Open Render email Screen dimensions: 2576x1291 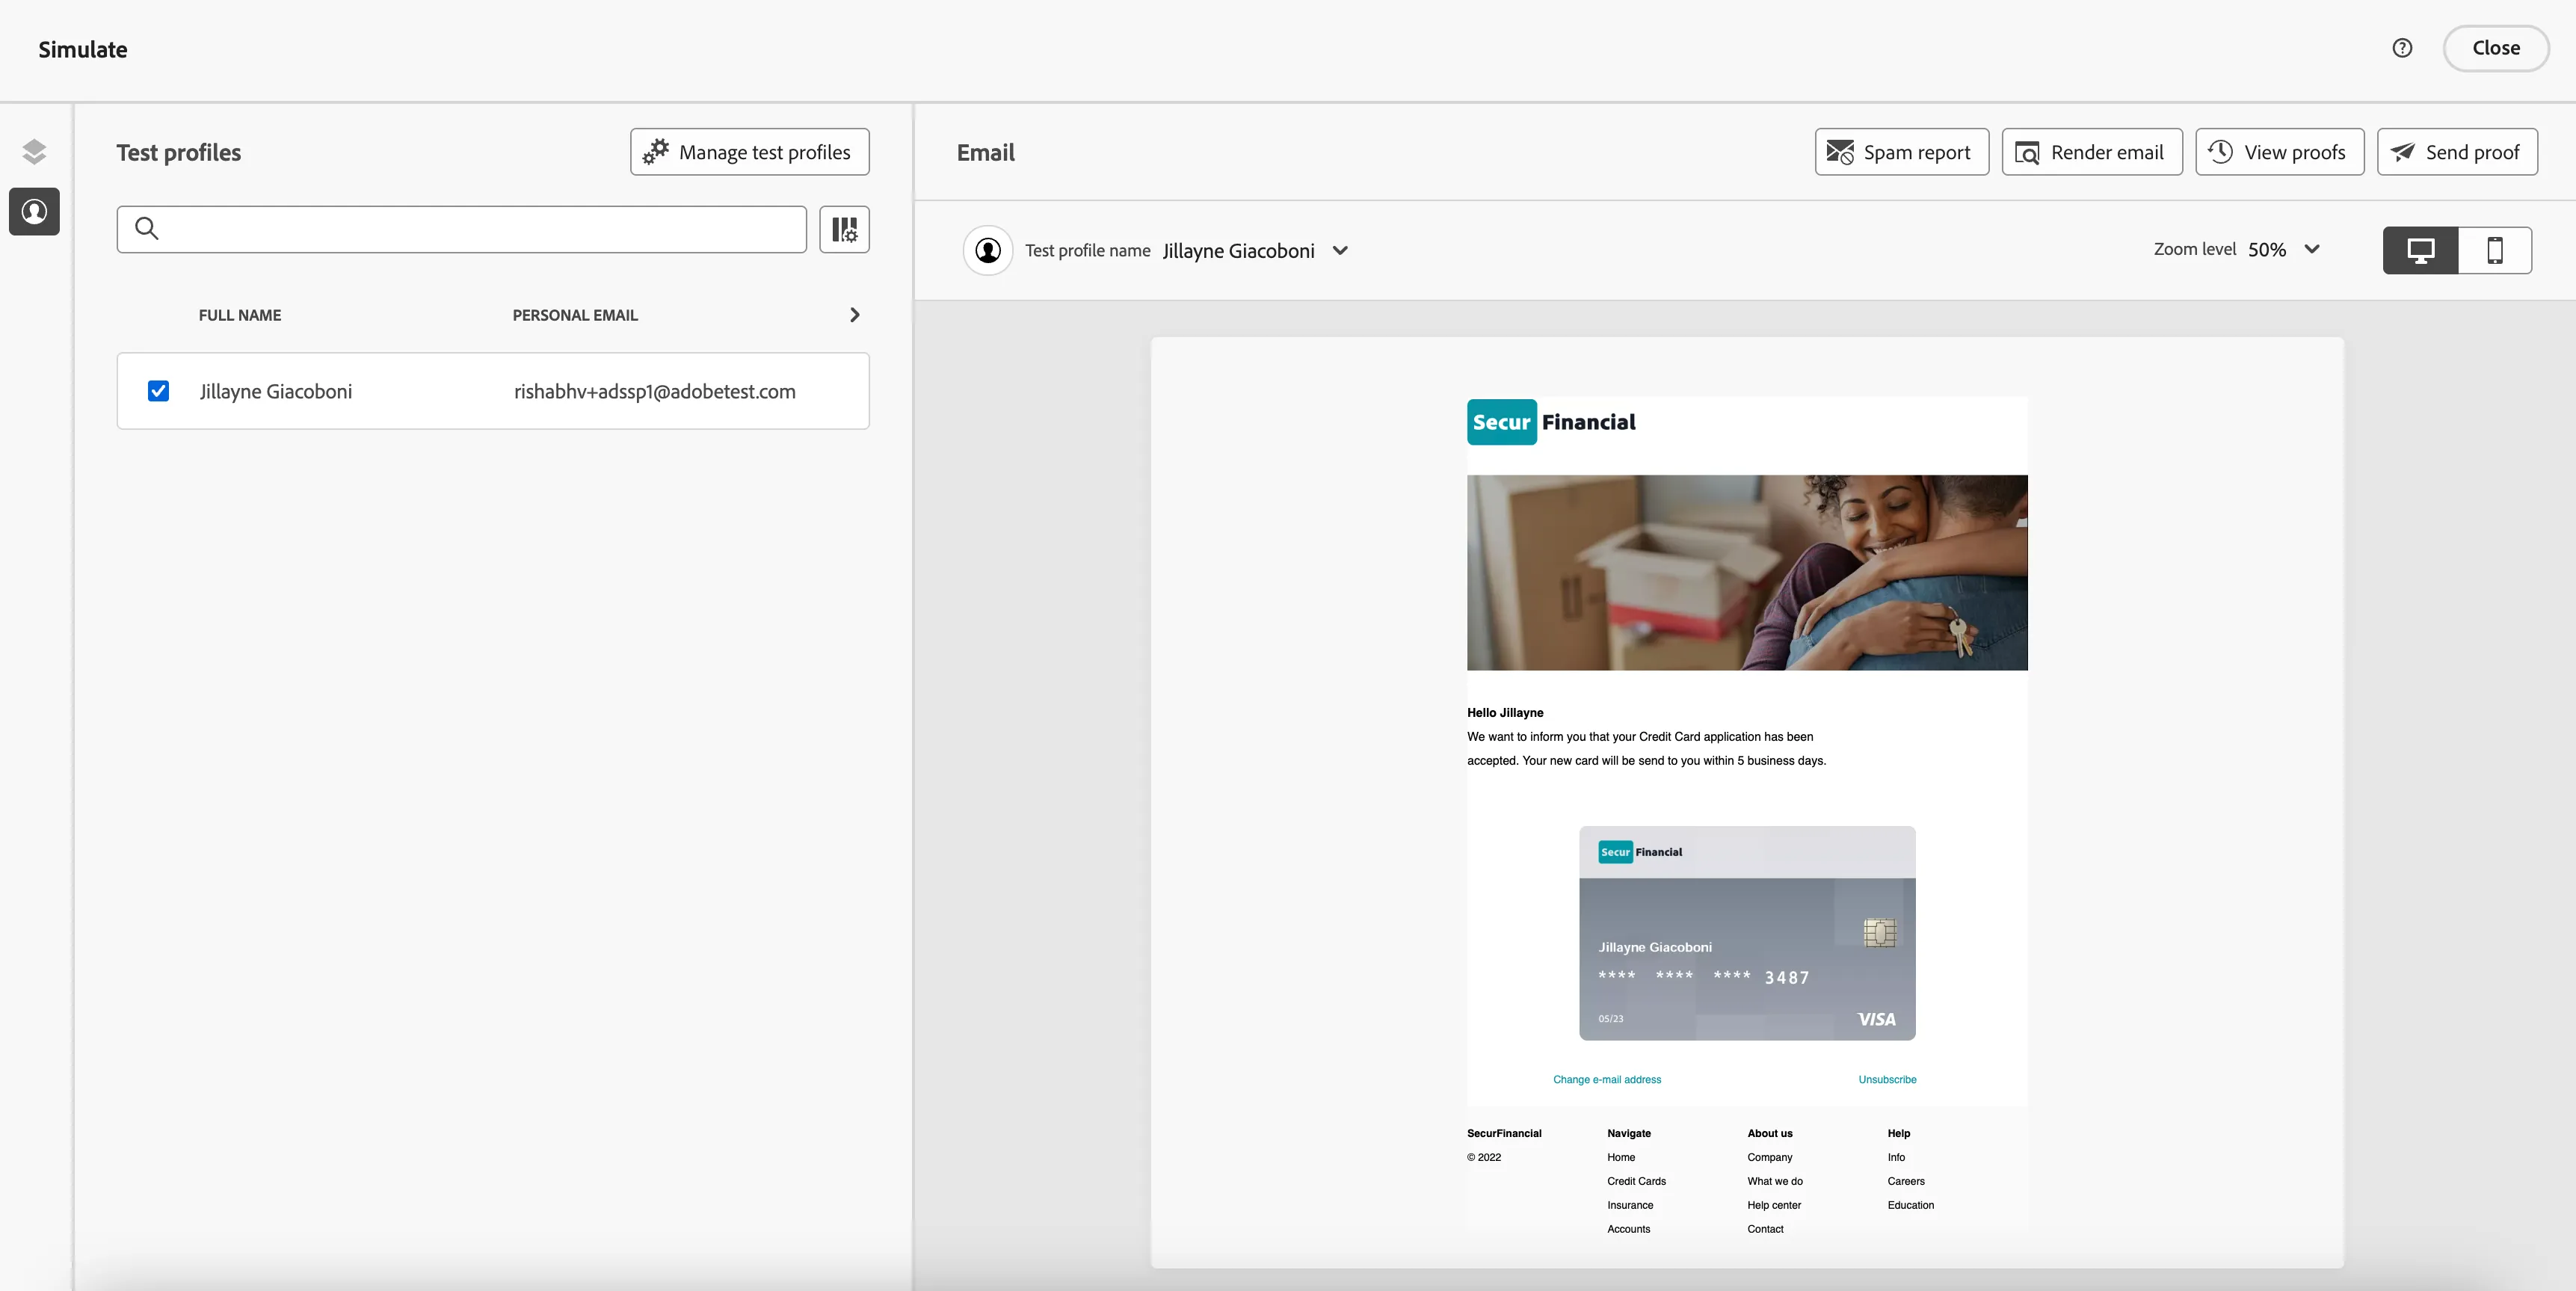(2091, 152)
